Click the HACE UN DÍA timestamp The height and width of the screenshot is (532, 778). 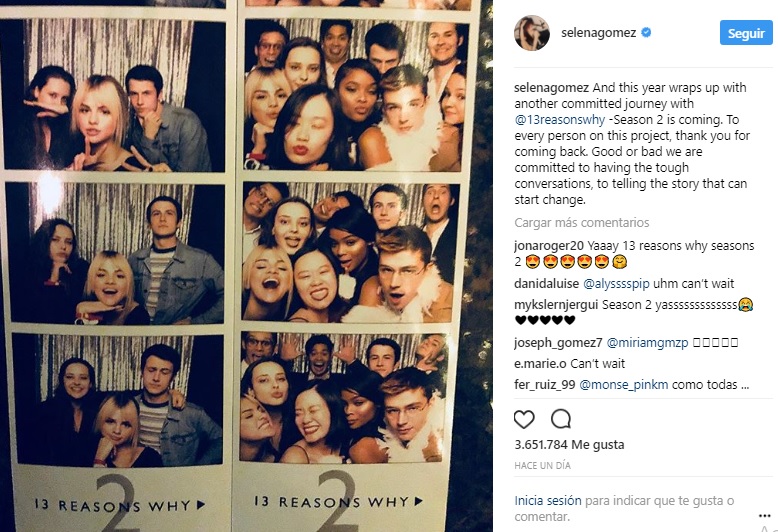[x=542, y=466]
